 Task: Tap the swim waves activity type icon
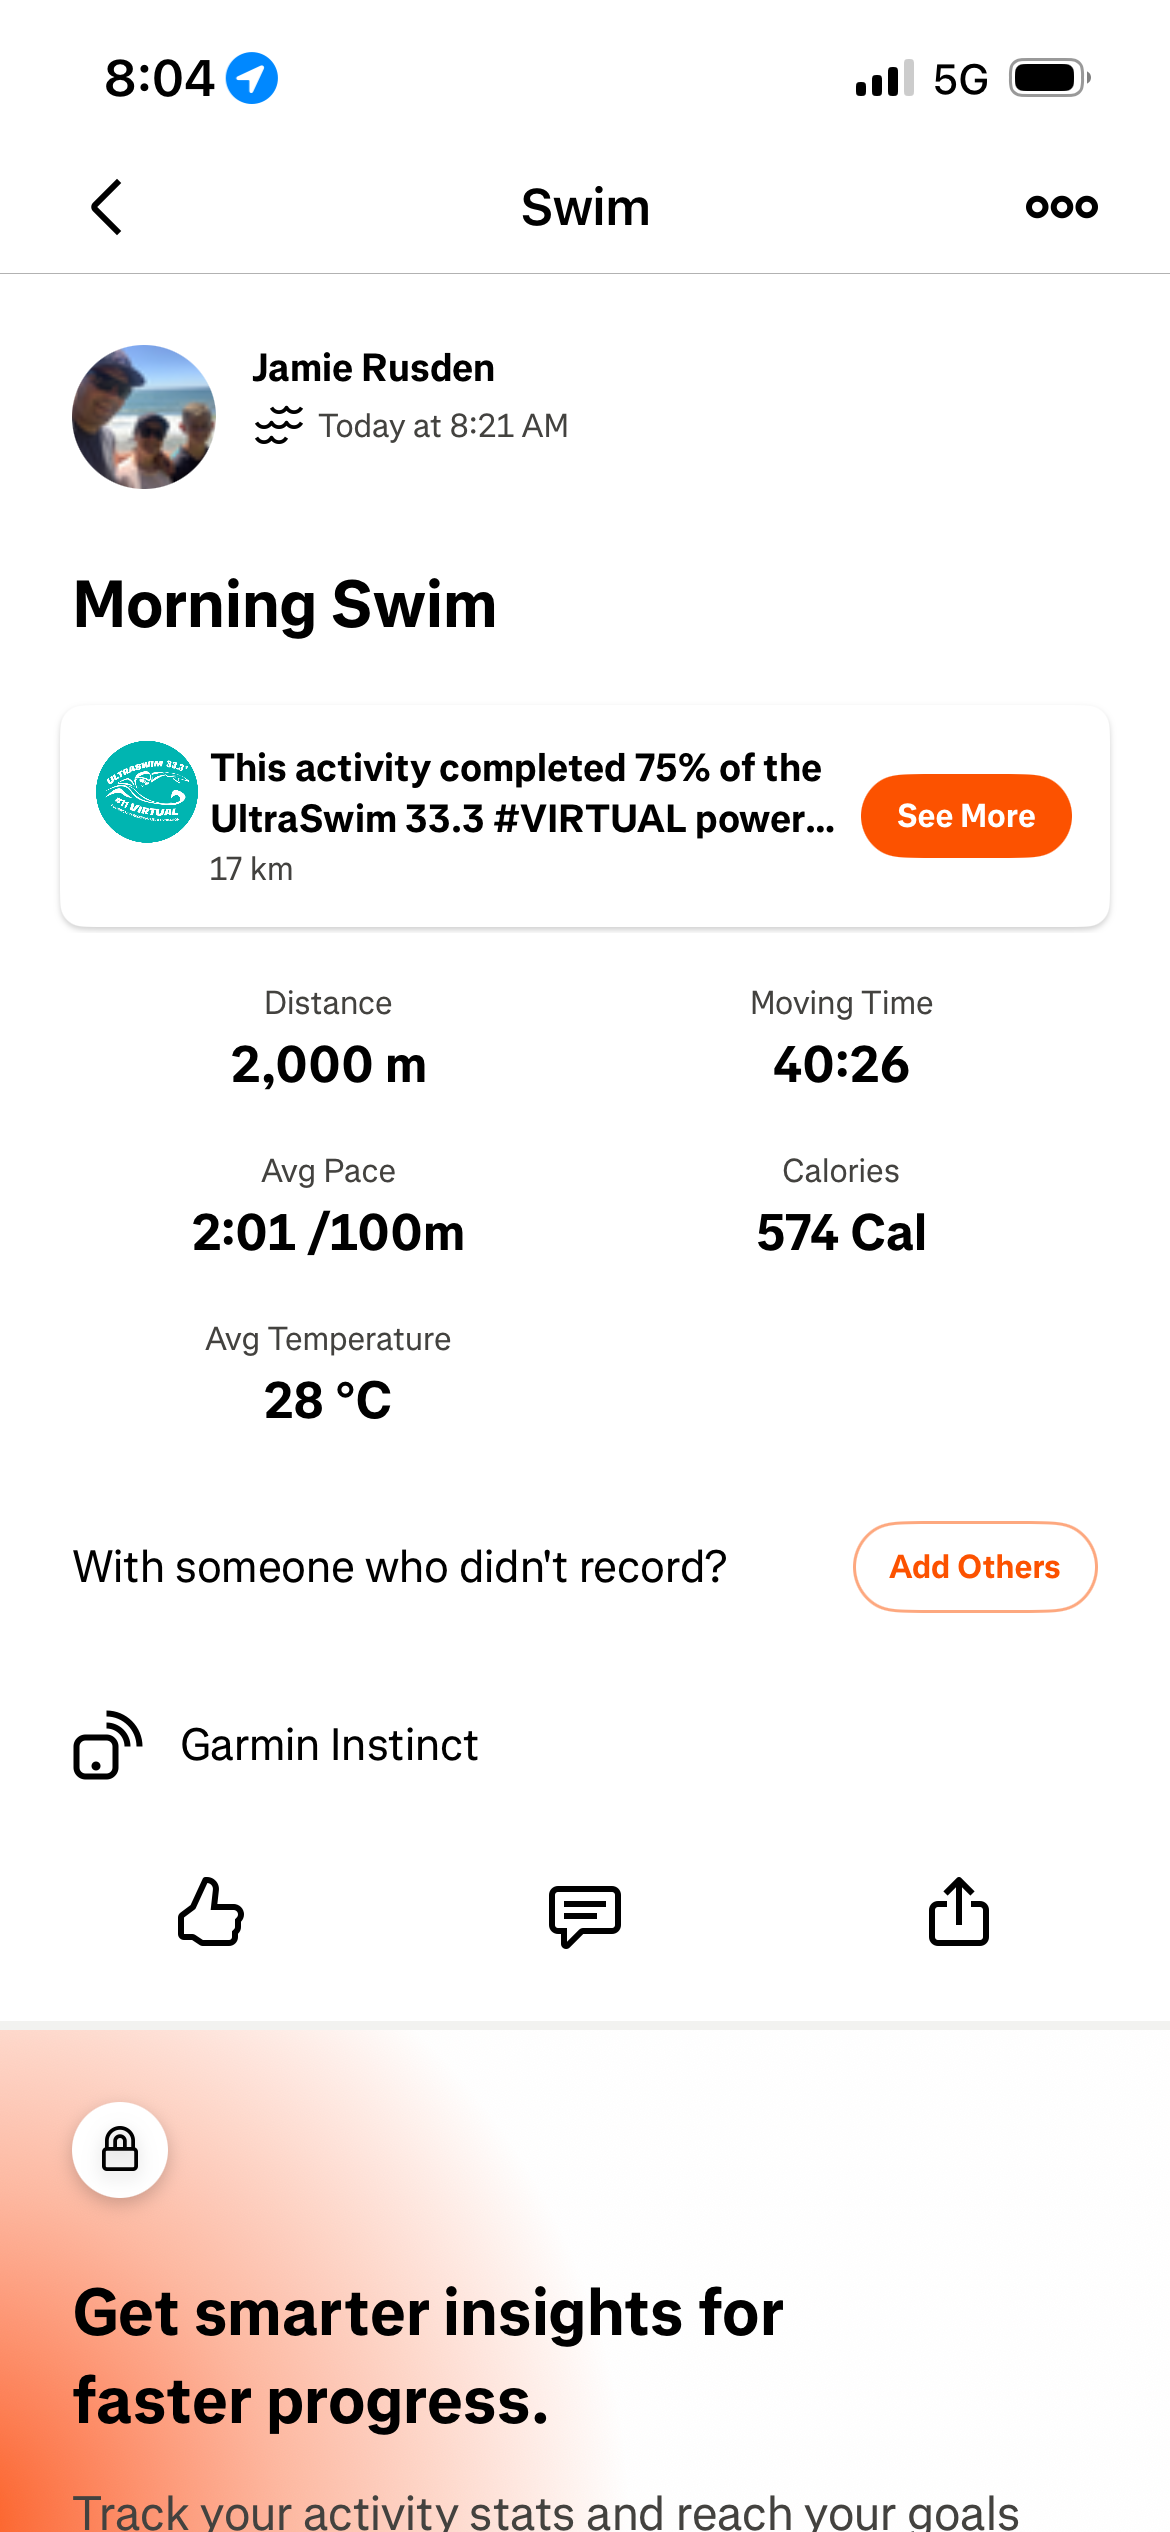279,425
